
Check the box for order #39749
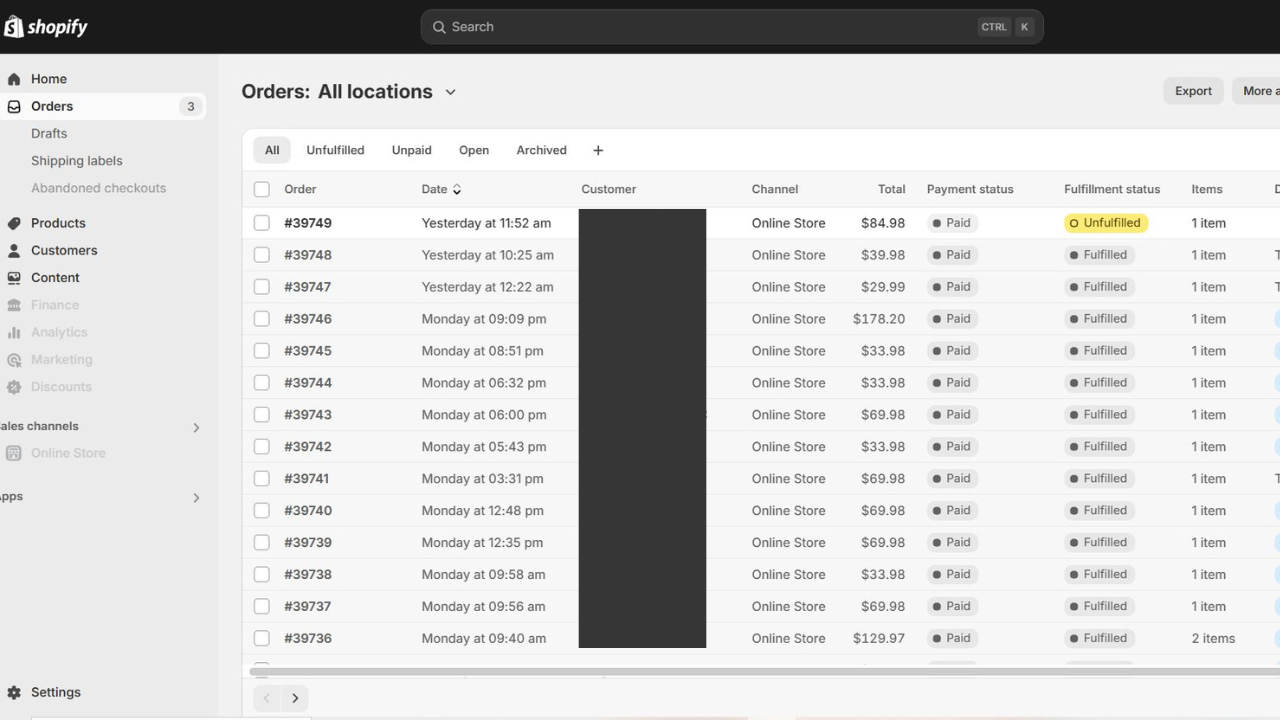tap(262, 223)
